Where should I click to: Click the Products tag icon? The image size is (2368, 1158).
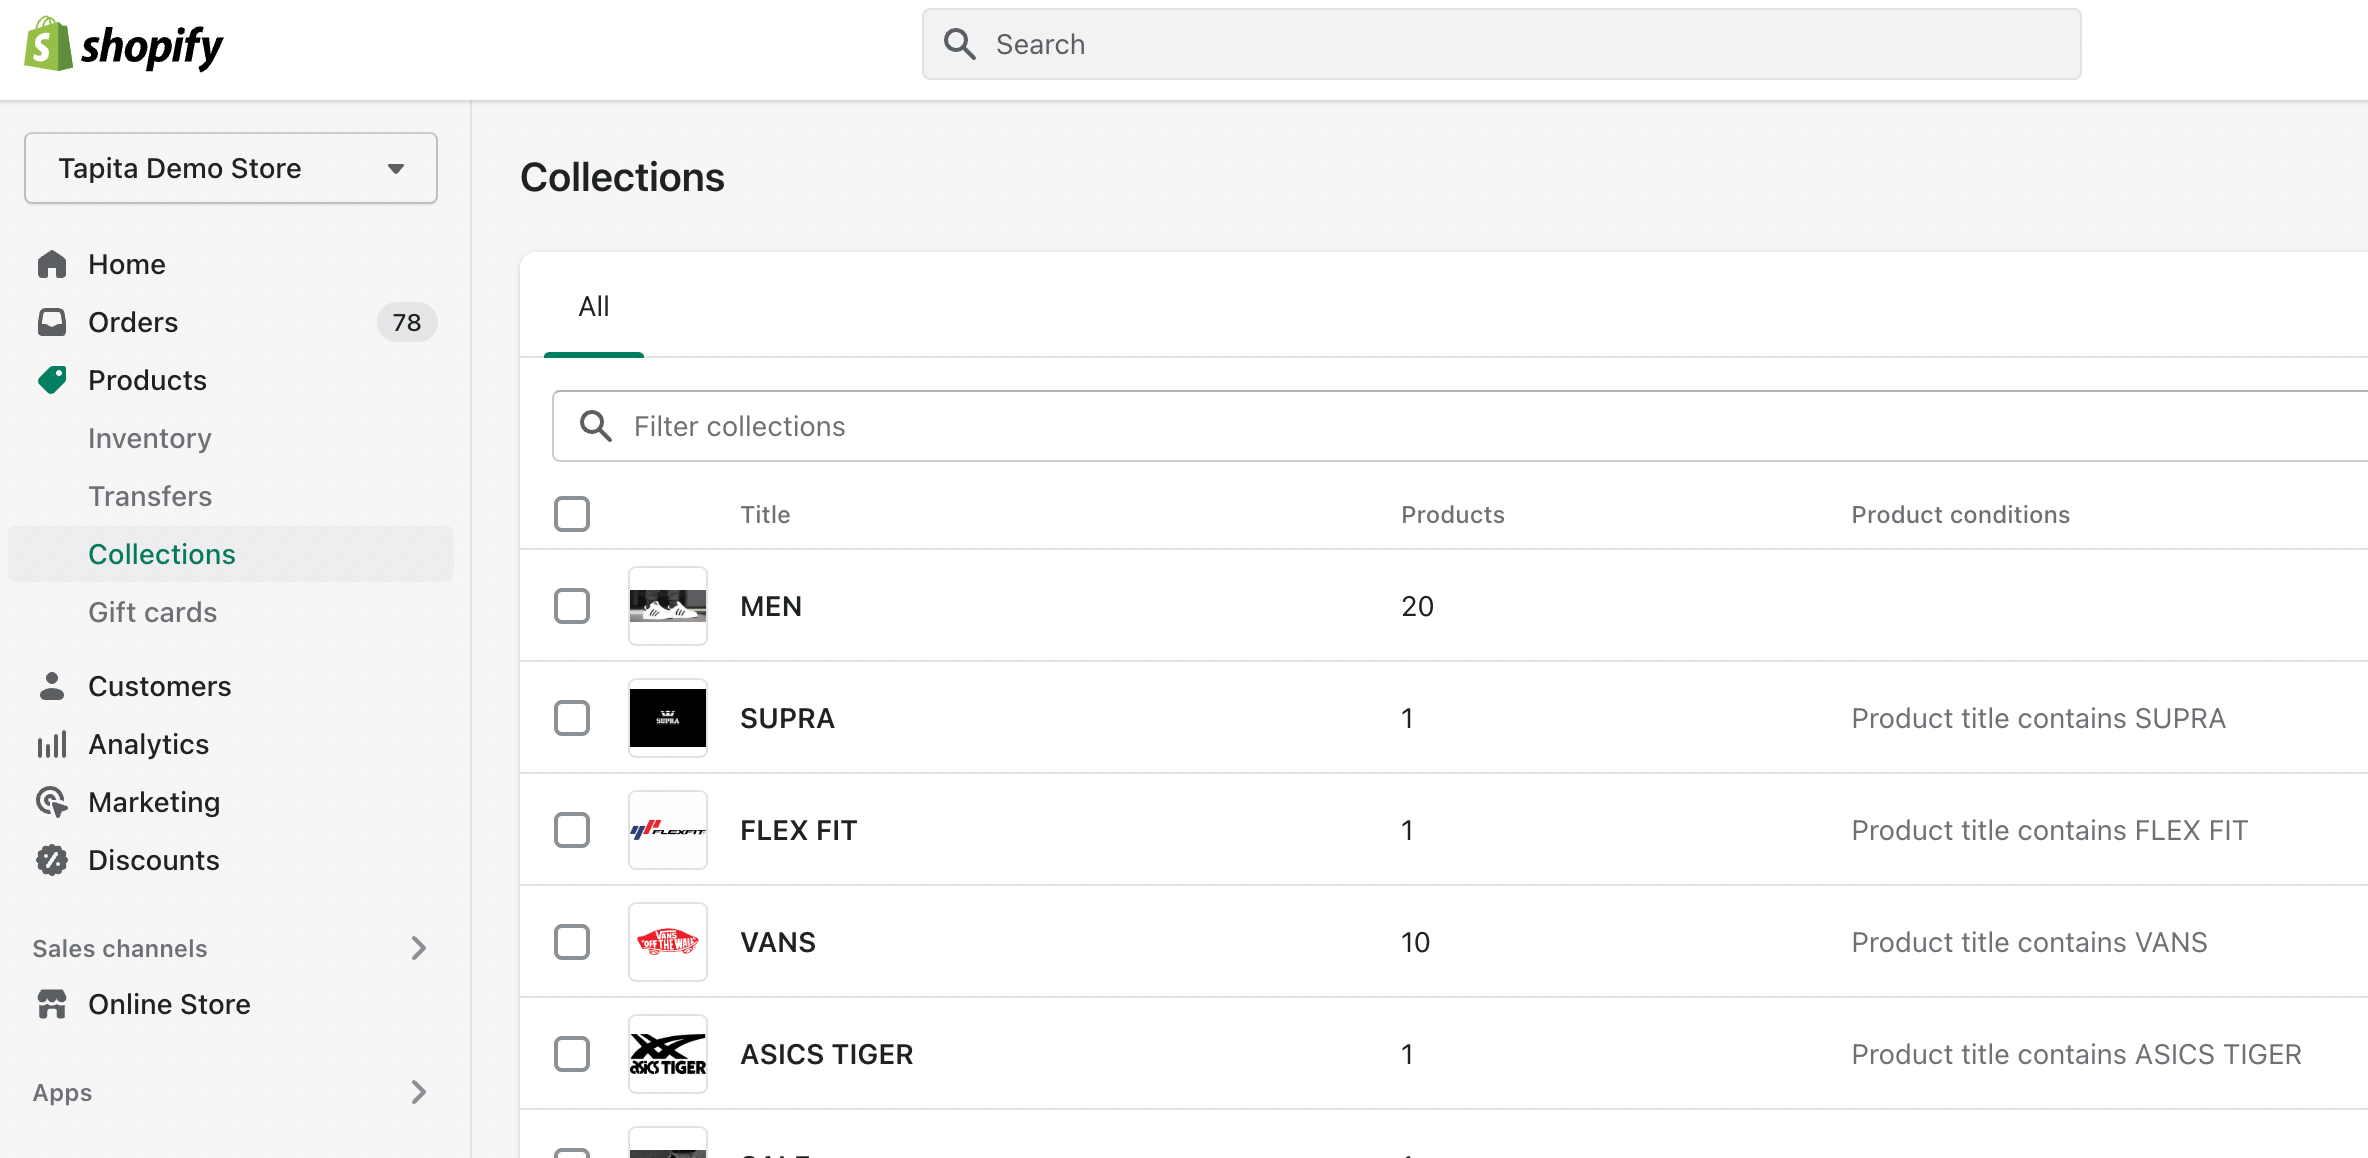point(52,380)
